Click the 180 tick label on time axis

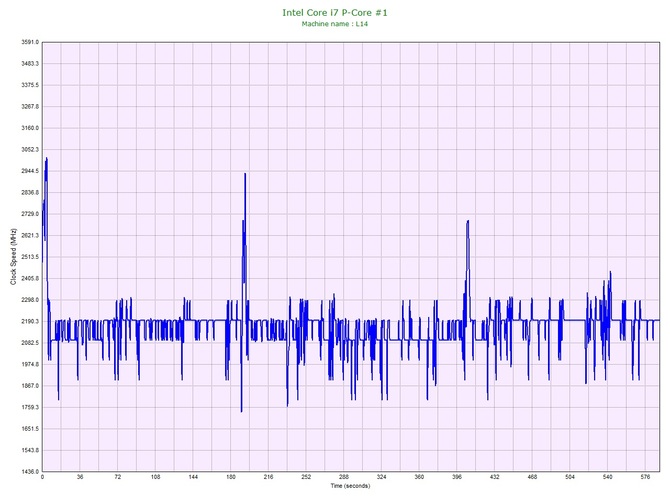point(231,477)
